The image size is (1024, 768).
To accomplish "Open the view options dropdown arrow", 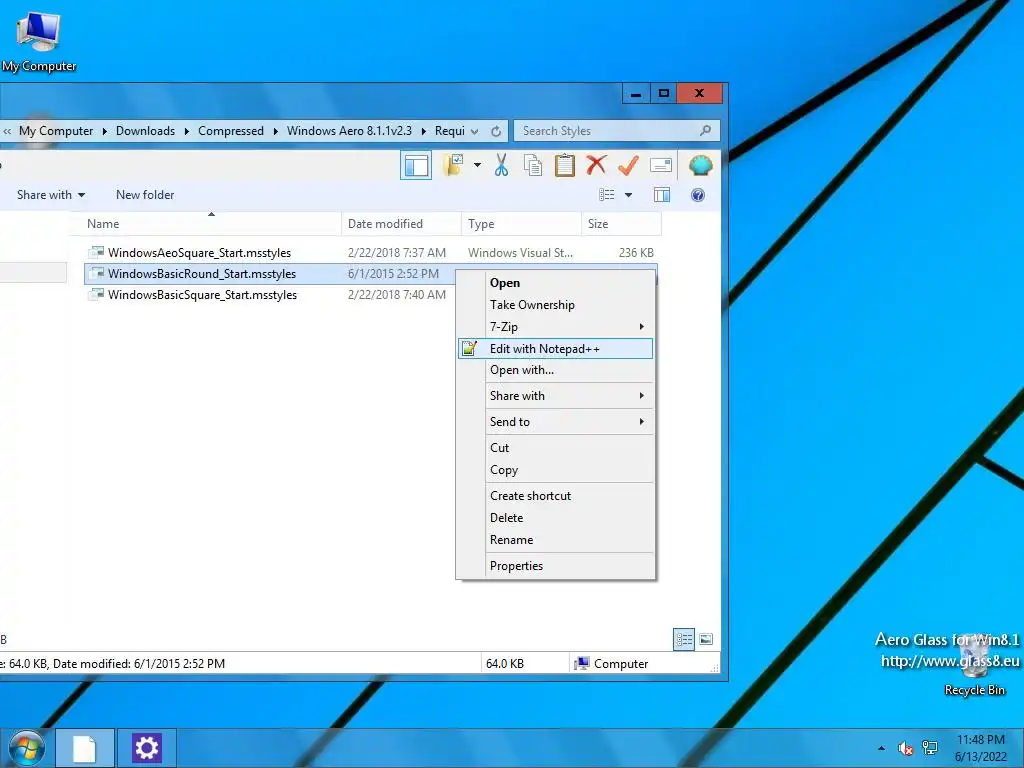I will [628, 195].
